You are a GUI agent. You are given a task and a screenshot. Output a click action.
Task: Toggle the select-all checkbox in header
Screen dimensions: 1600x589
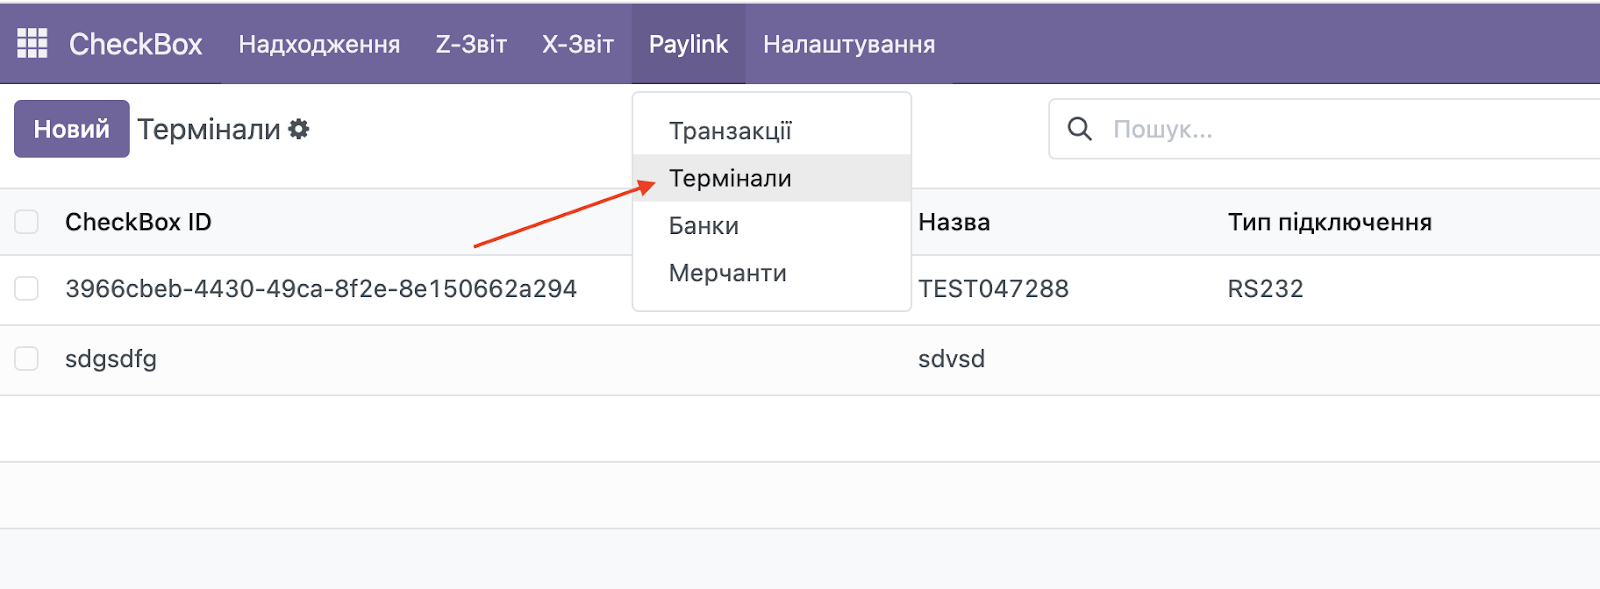tap(27, 222)
